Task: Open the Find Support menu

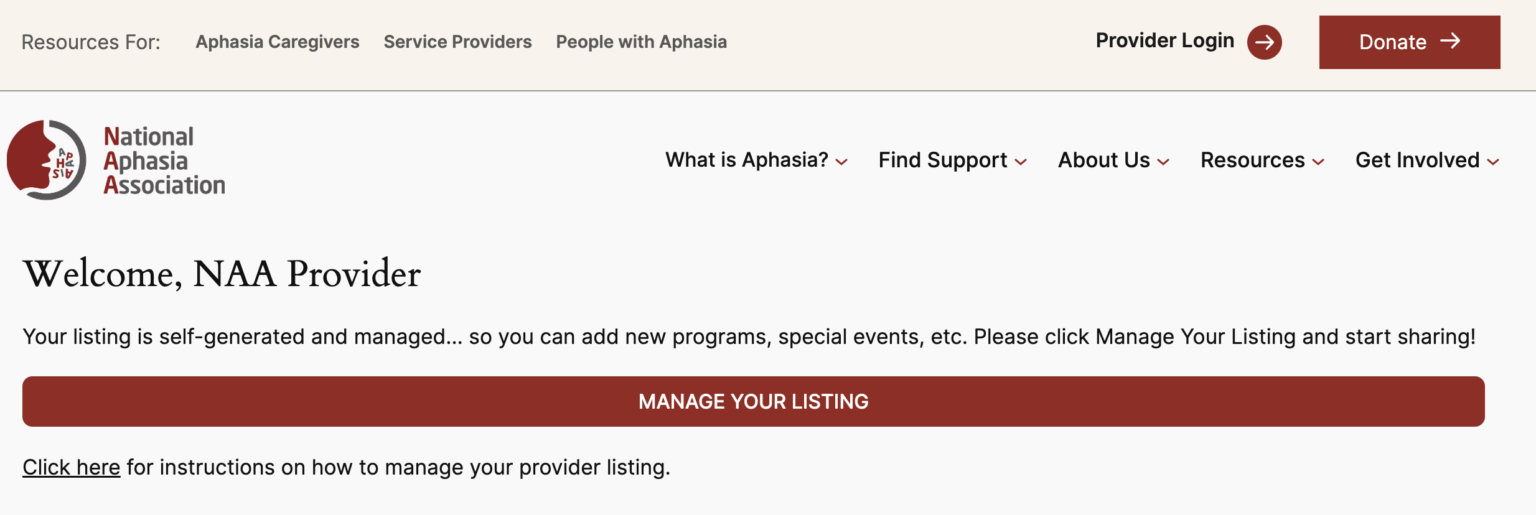Action: pos(943,160)
